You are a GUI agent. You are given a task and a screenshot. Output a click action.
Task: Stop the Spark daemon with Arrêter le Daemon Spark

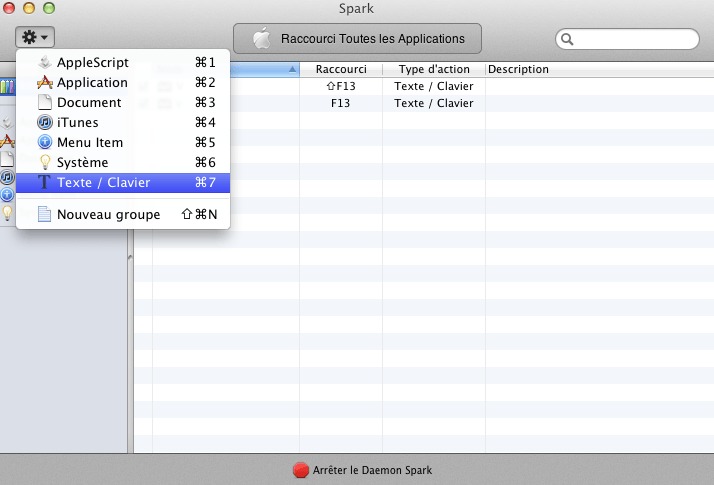click(x=362, y=470)
